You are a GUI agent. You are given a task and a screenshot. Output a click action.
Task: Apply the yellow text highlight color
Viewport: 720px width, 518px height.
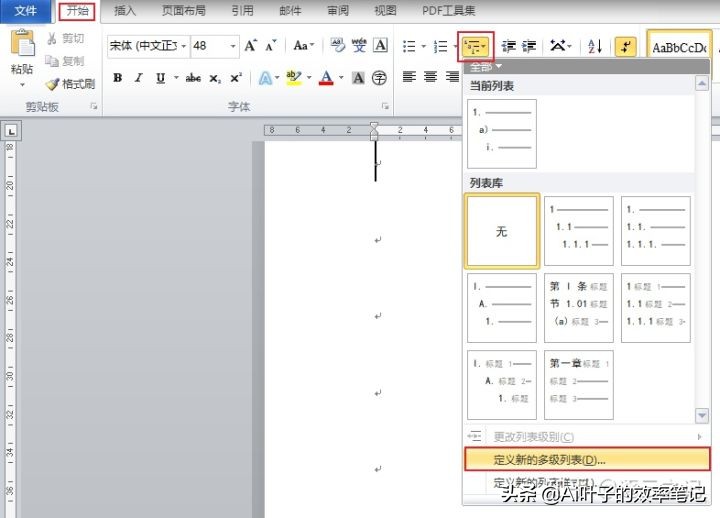tap(293, 78)
